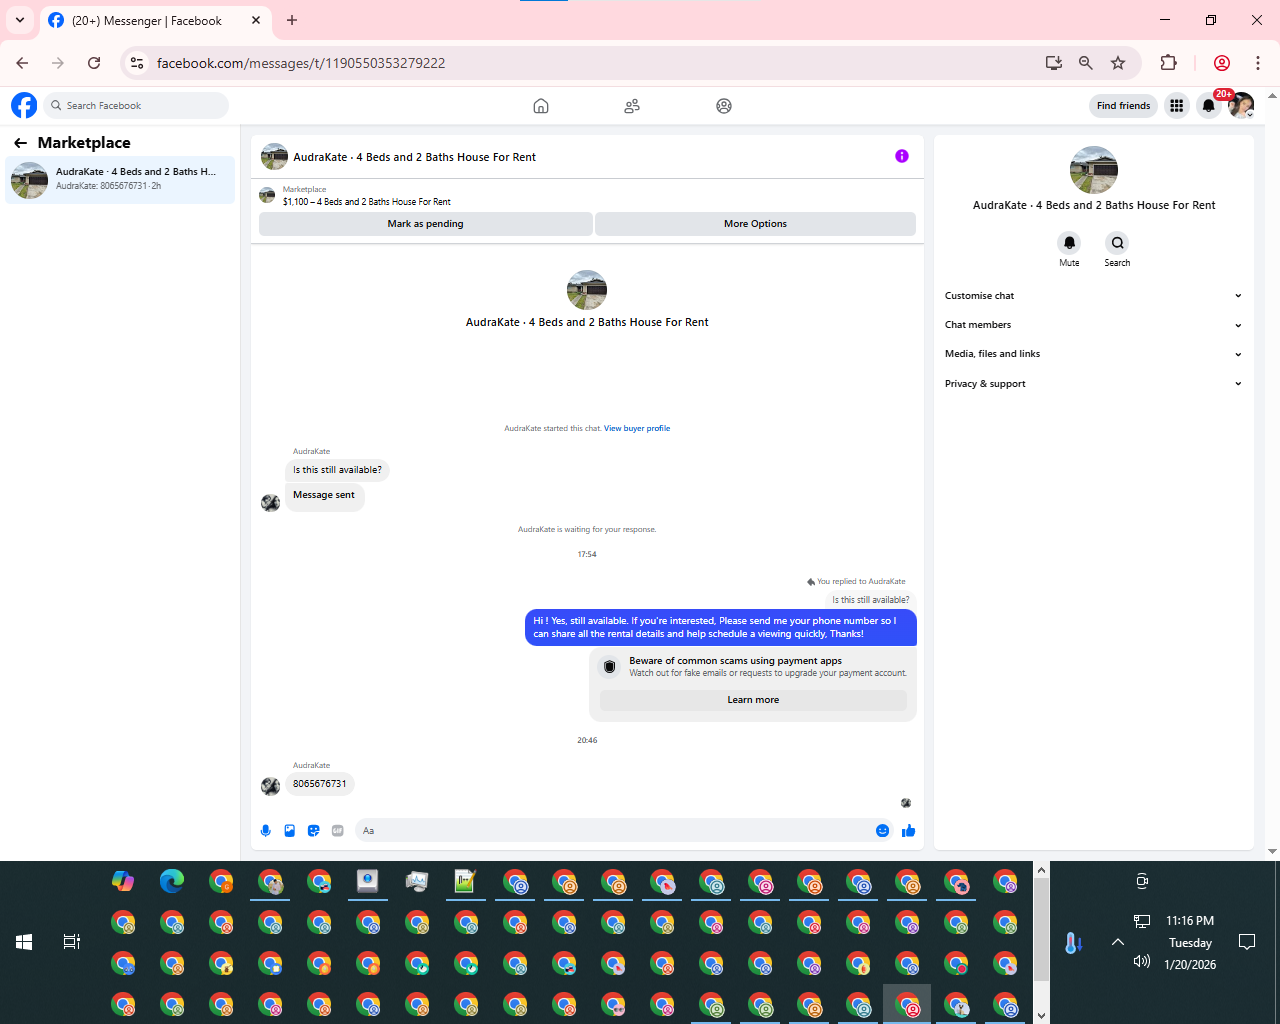Open the notifications bell icon
This screenshot has height=1024, width=1280.
[1209, 106]
